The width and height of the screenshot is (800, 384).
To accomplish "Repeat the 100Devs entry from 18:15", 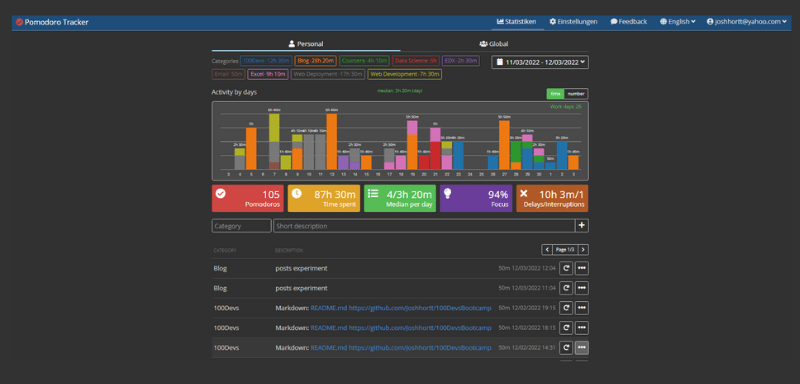I will coord(566,328).
